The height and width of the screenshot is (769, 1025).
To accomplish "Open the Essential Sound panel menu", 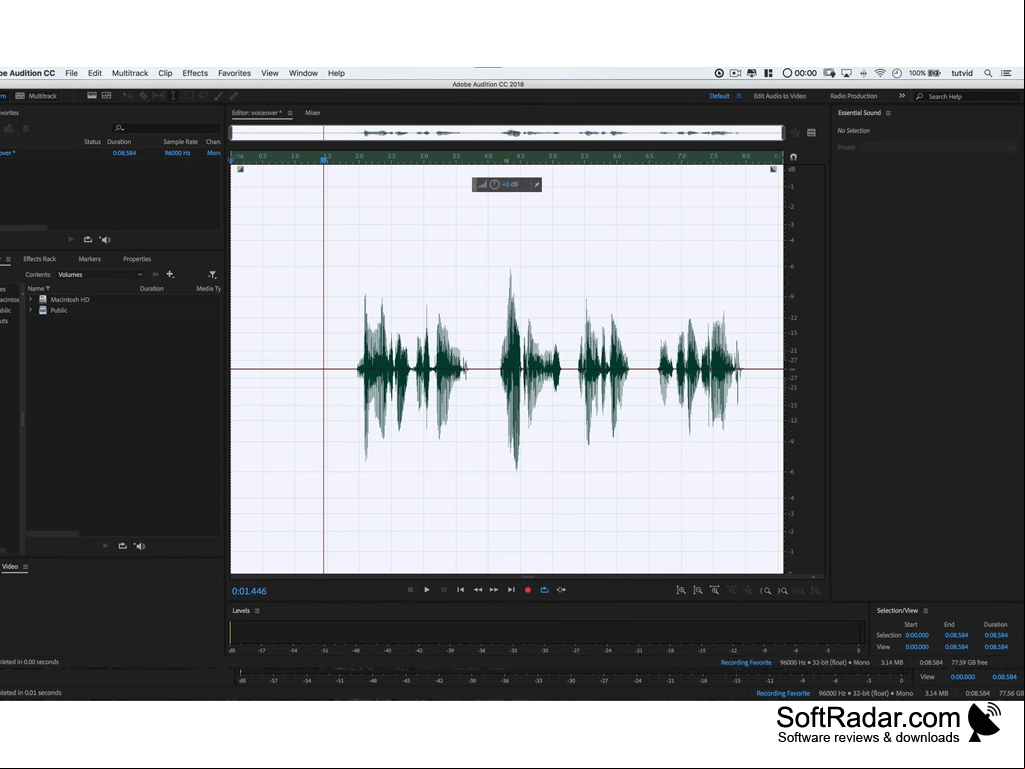I will 888,112.
